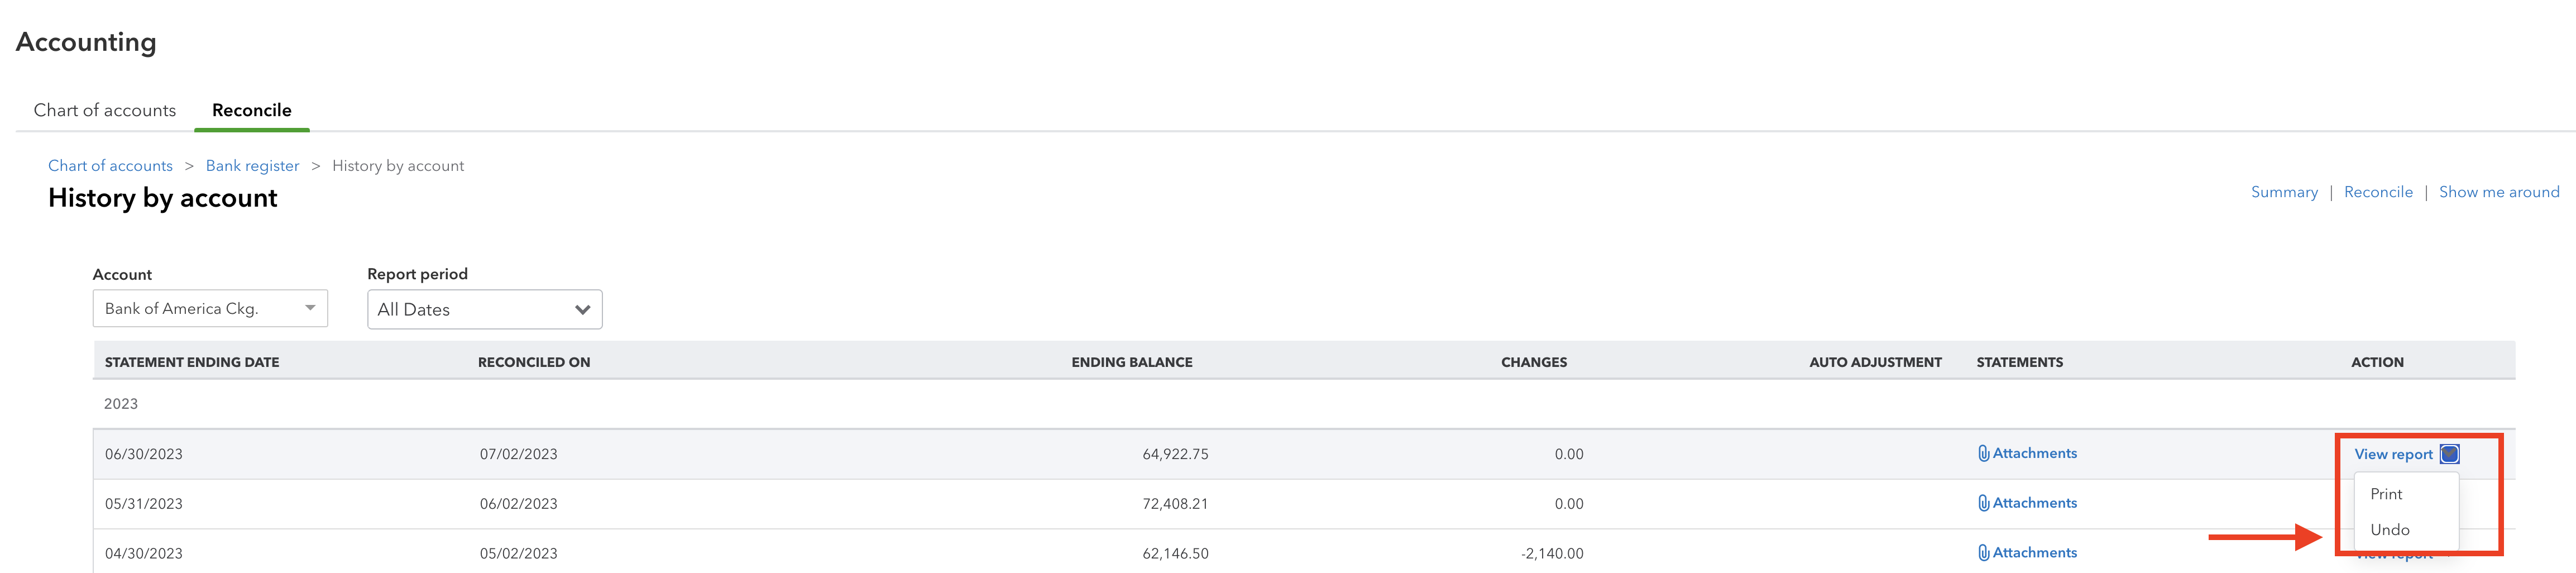Click the Reconciled On column header

tap(534, 362)
